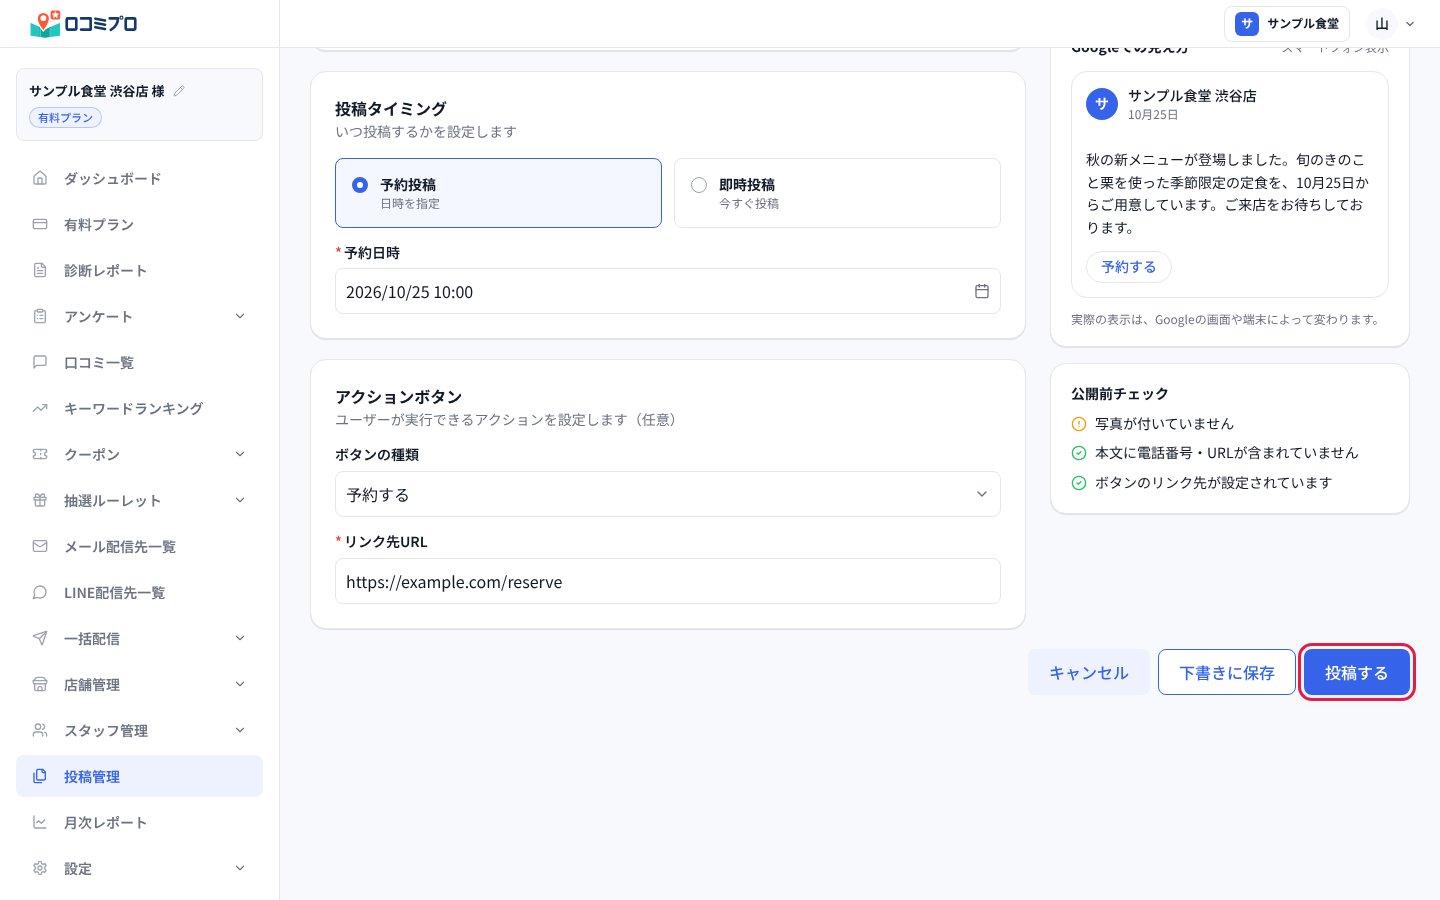Click the リンク先URL input field
Viewport: 1440px width, 900px height.
(668, 581)
